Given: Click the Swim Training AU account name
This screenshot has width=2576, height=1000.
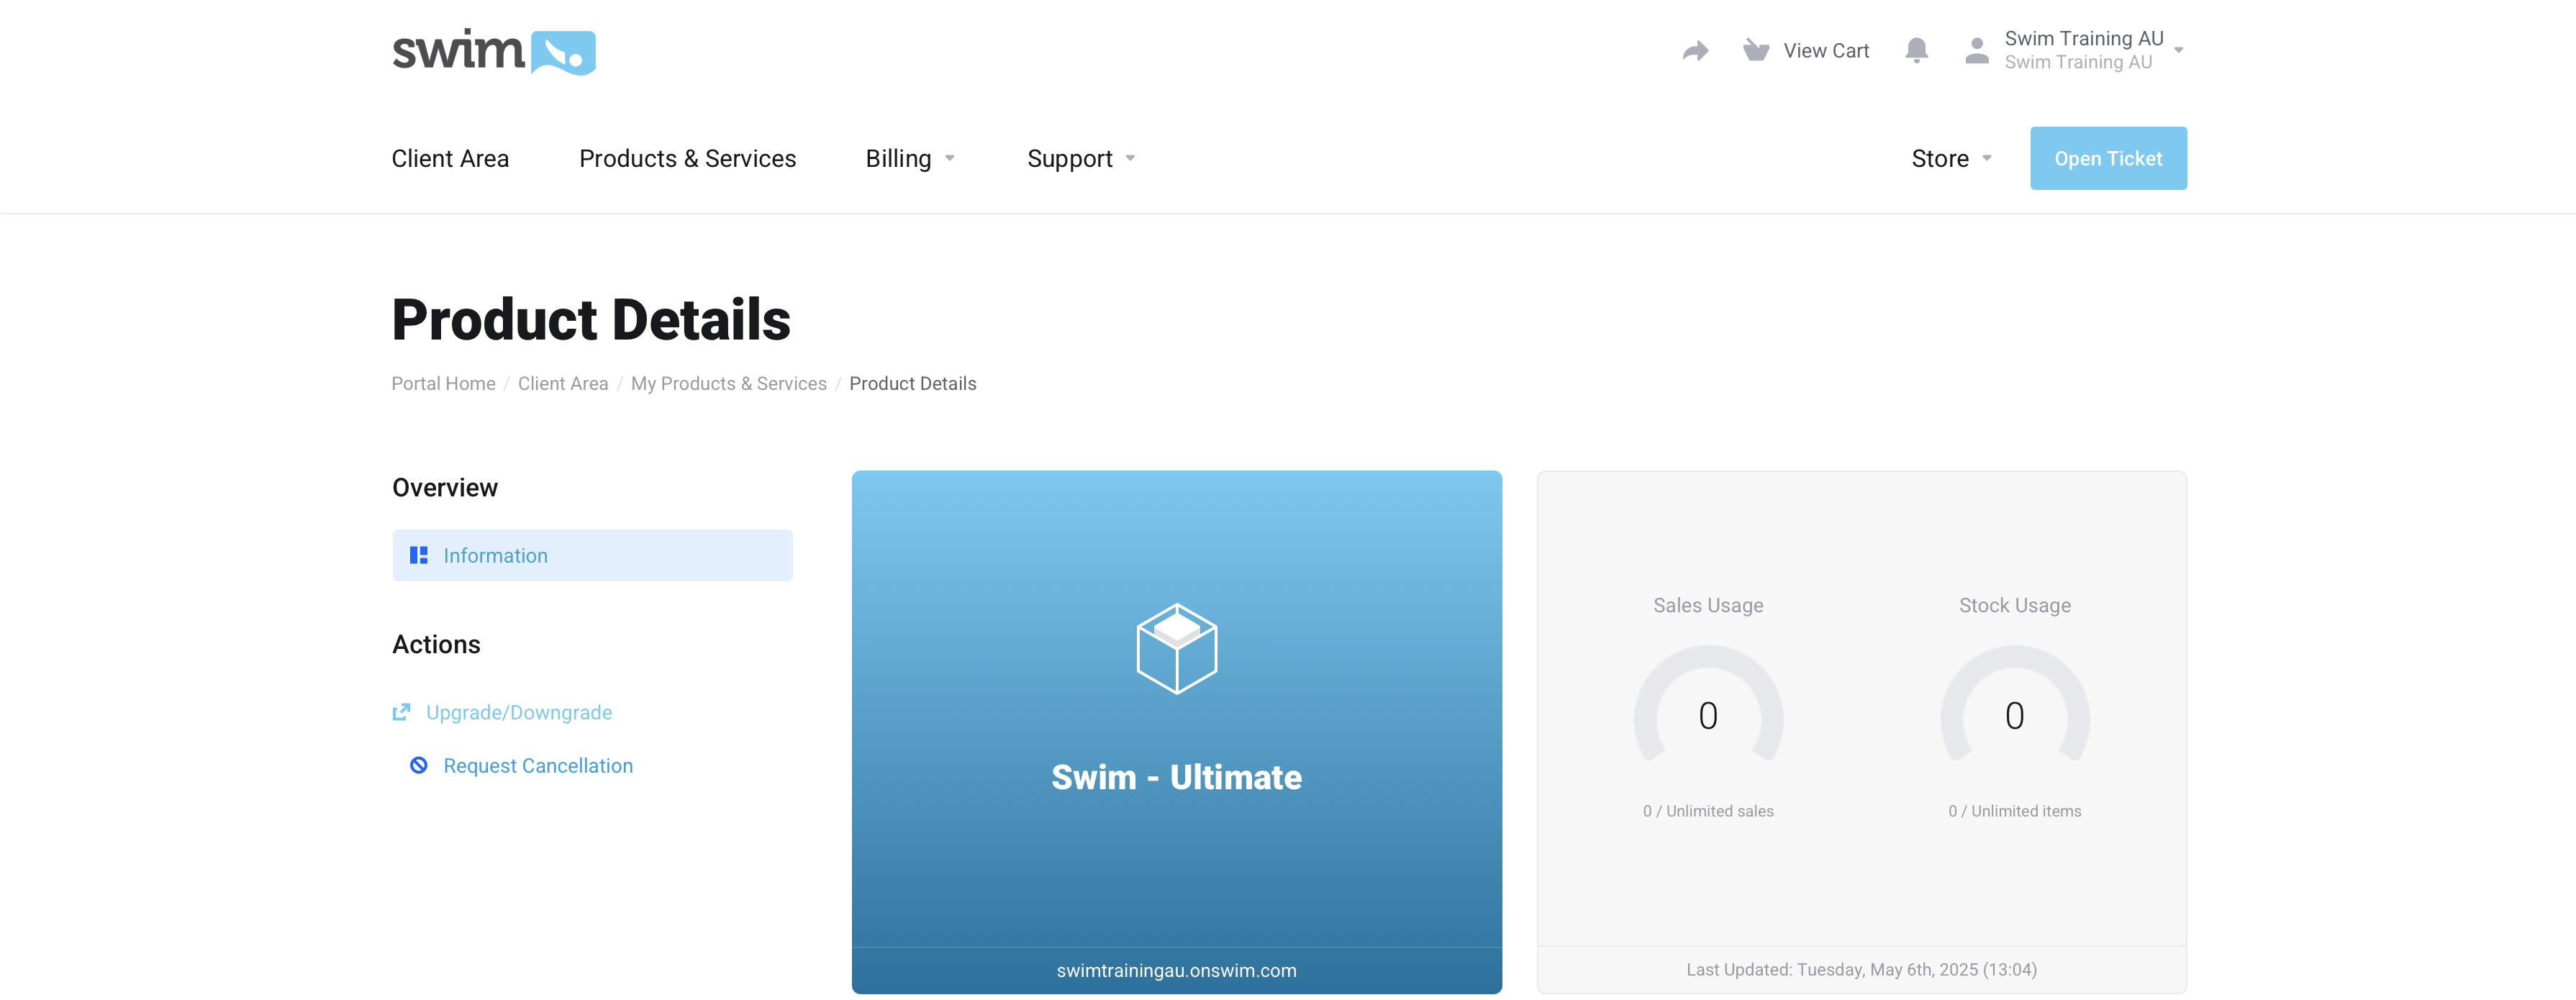Looking at the screenshot, I should click(2084, 38).
